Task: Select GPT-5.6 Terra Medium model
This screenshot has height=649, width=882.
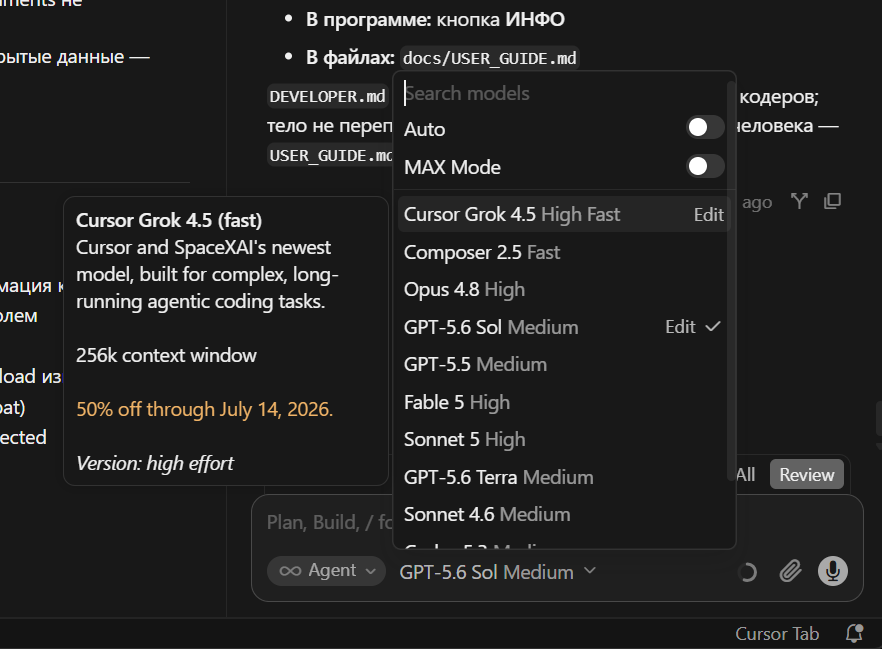Action: coord(564,477)
